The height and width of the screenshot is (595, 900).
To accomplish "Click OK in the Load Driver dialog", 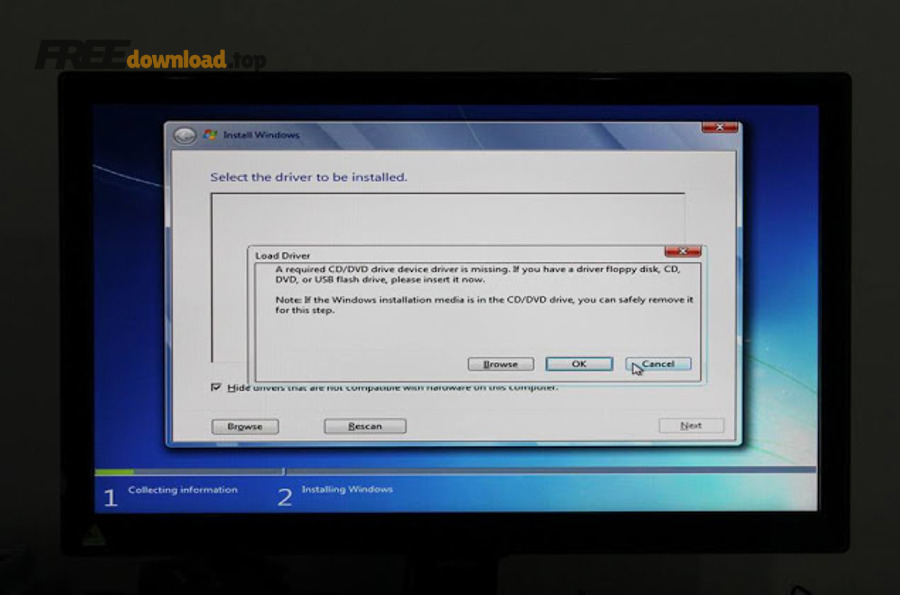I will (x=579, y=364).
